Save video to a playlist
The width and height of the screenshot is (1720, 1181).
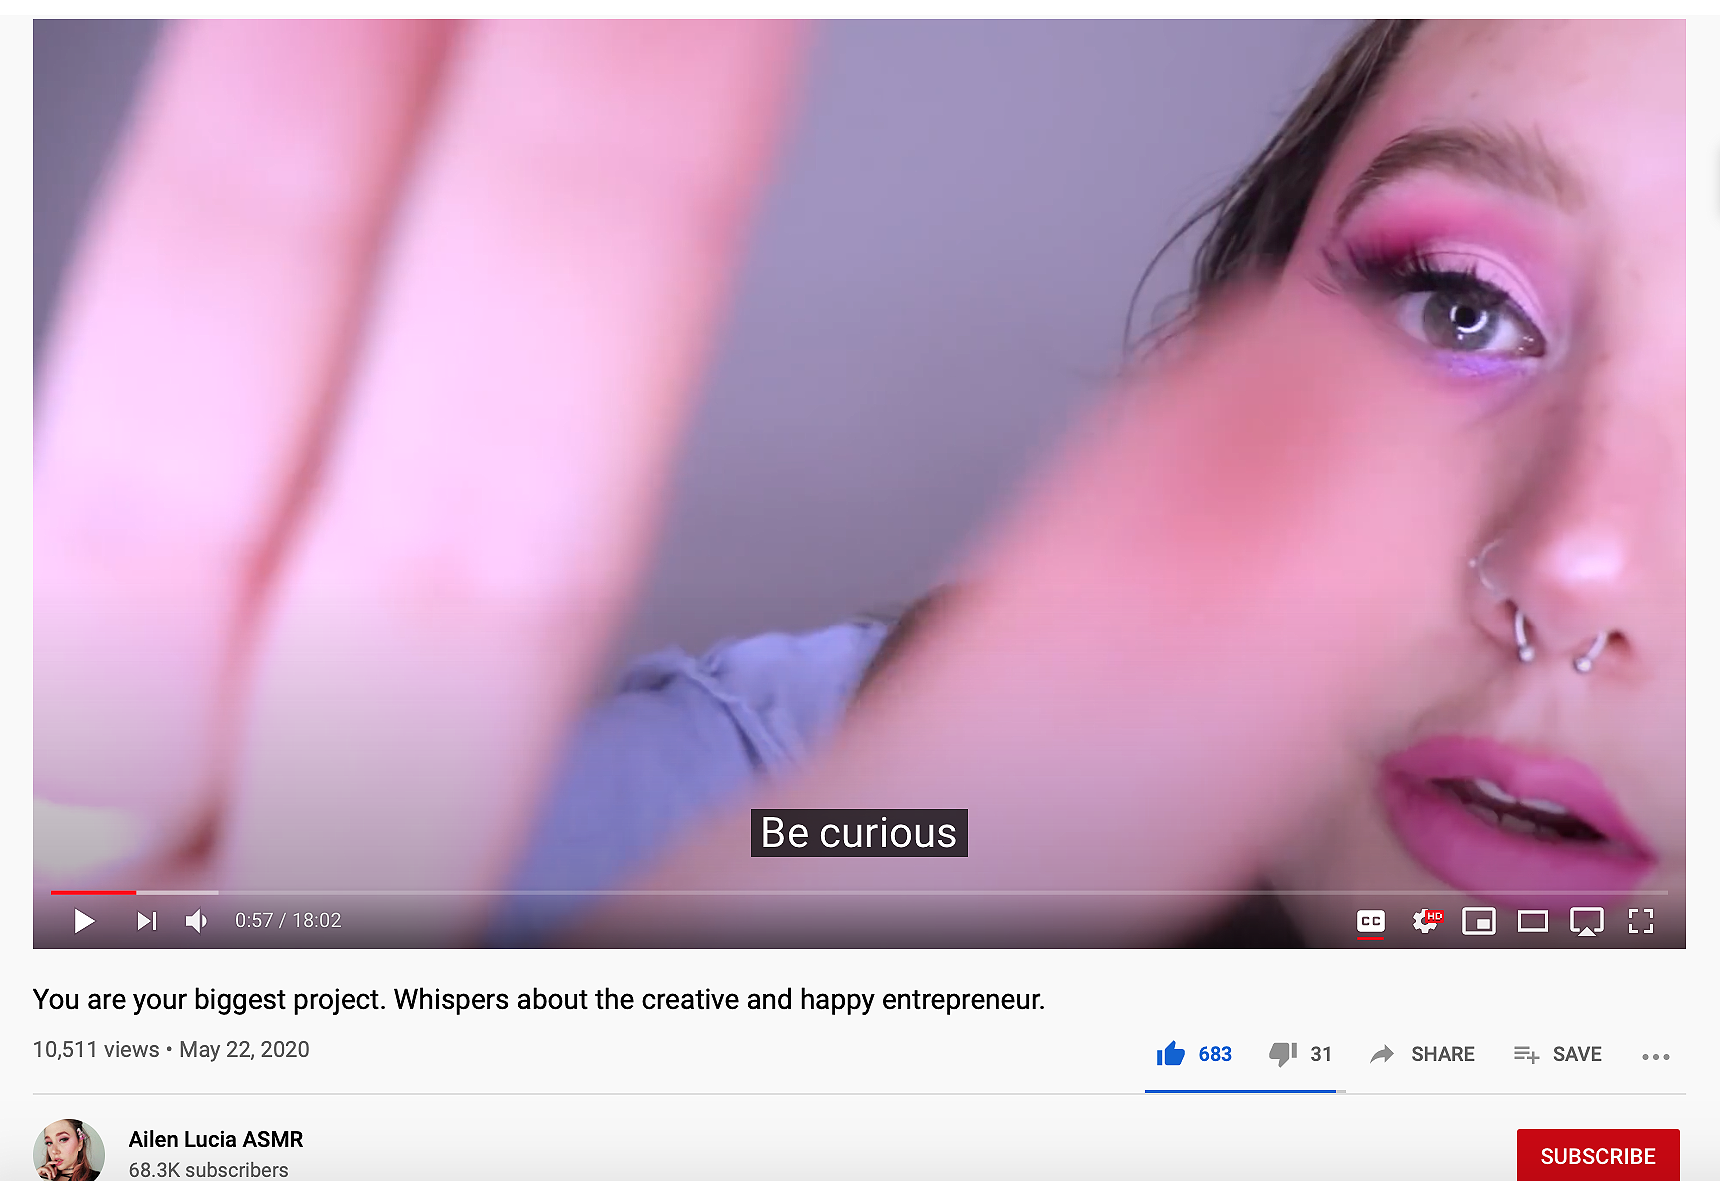[x=1557, y=1054]
